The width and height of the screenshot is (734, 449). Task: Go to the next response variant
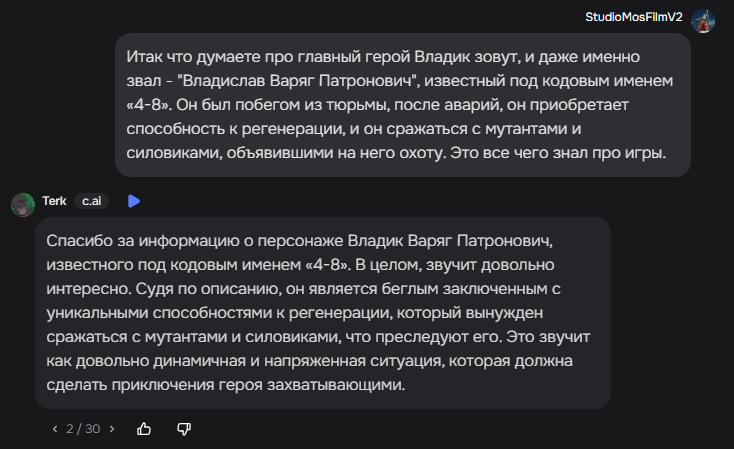point(112,429)
